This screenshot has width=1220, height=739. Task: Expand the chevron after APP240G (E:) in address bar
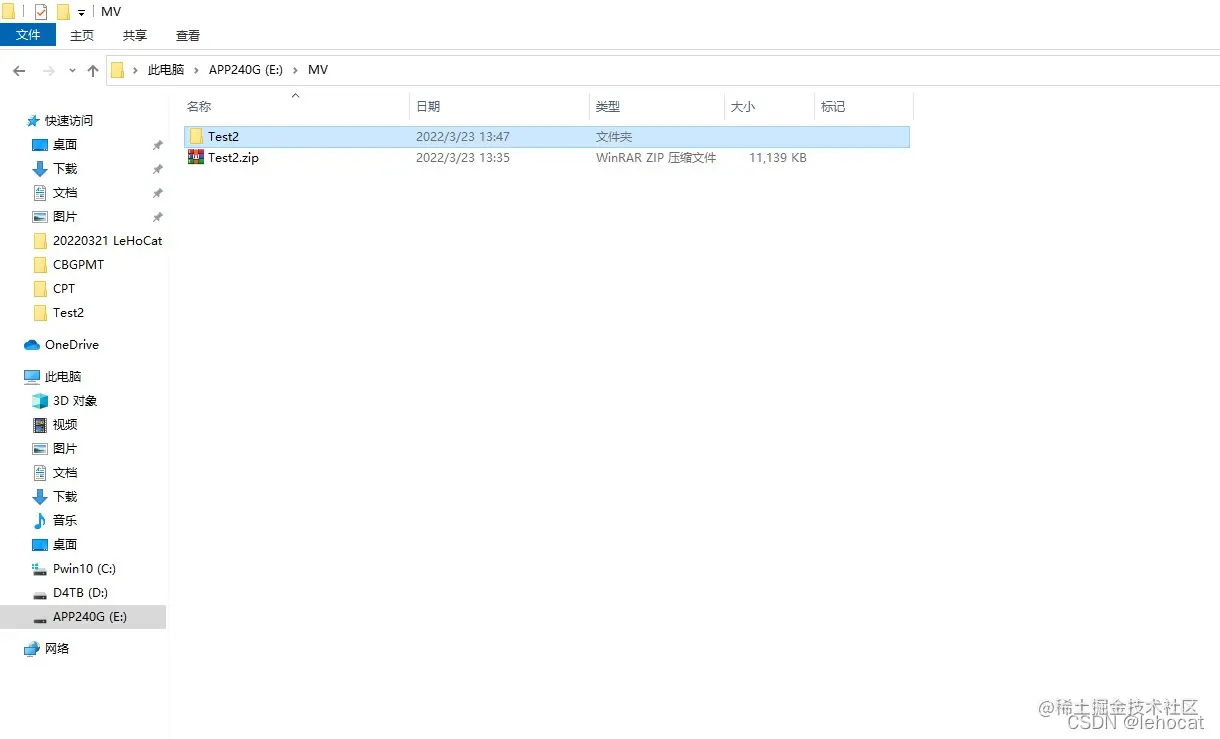296,70
